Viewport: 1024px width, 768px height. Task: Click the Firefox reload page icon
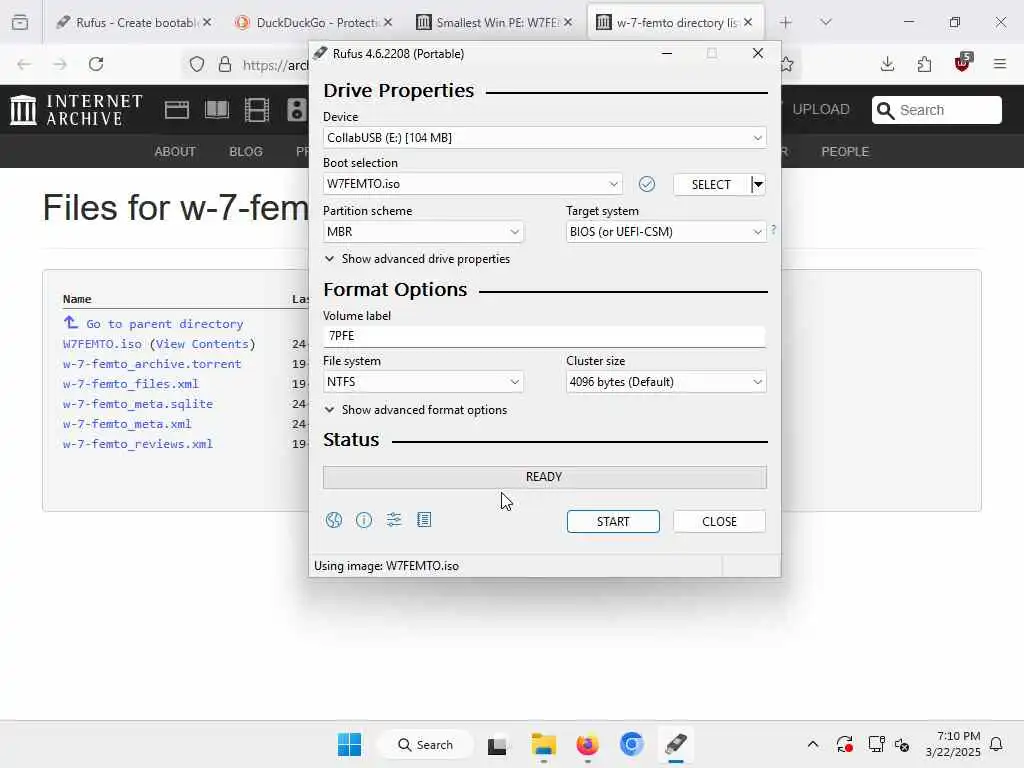[x=96, y=64]
